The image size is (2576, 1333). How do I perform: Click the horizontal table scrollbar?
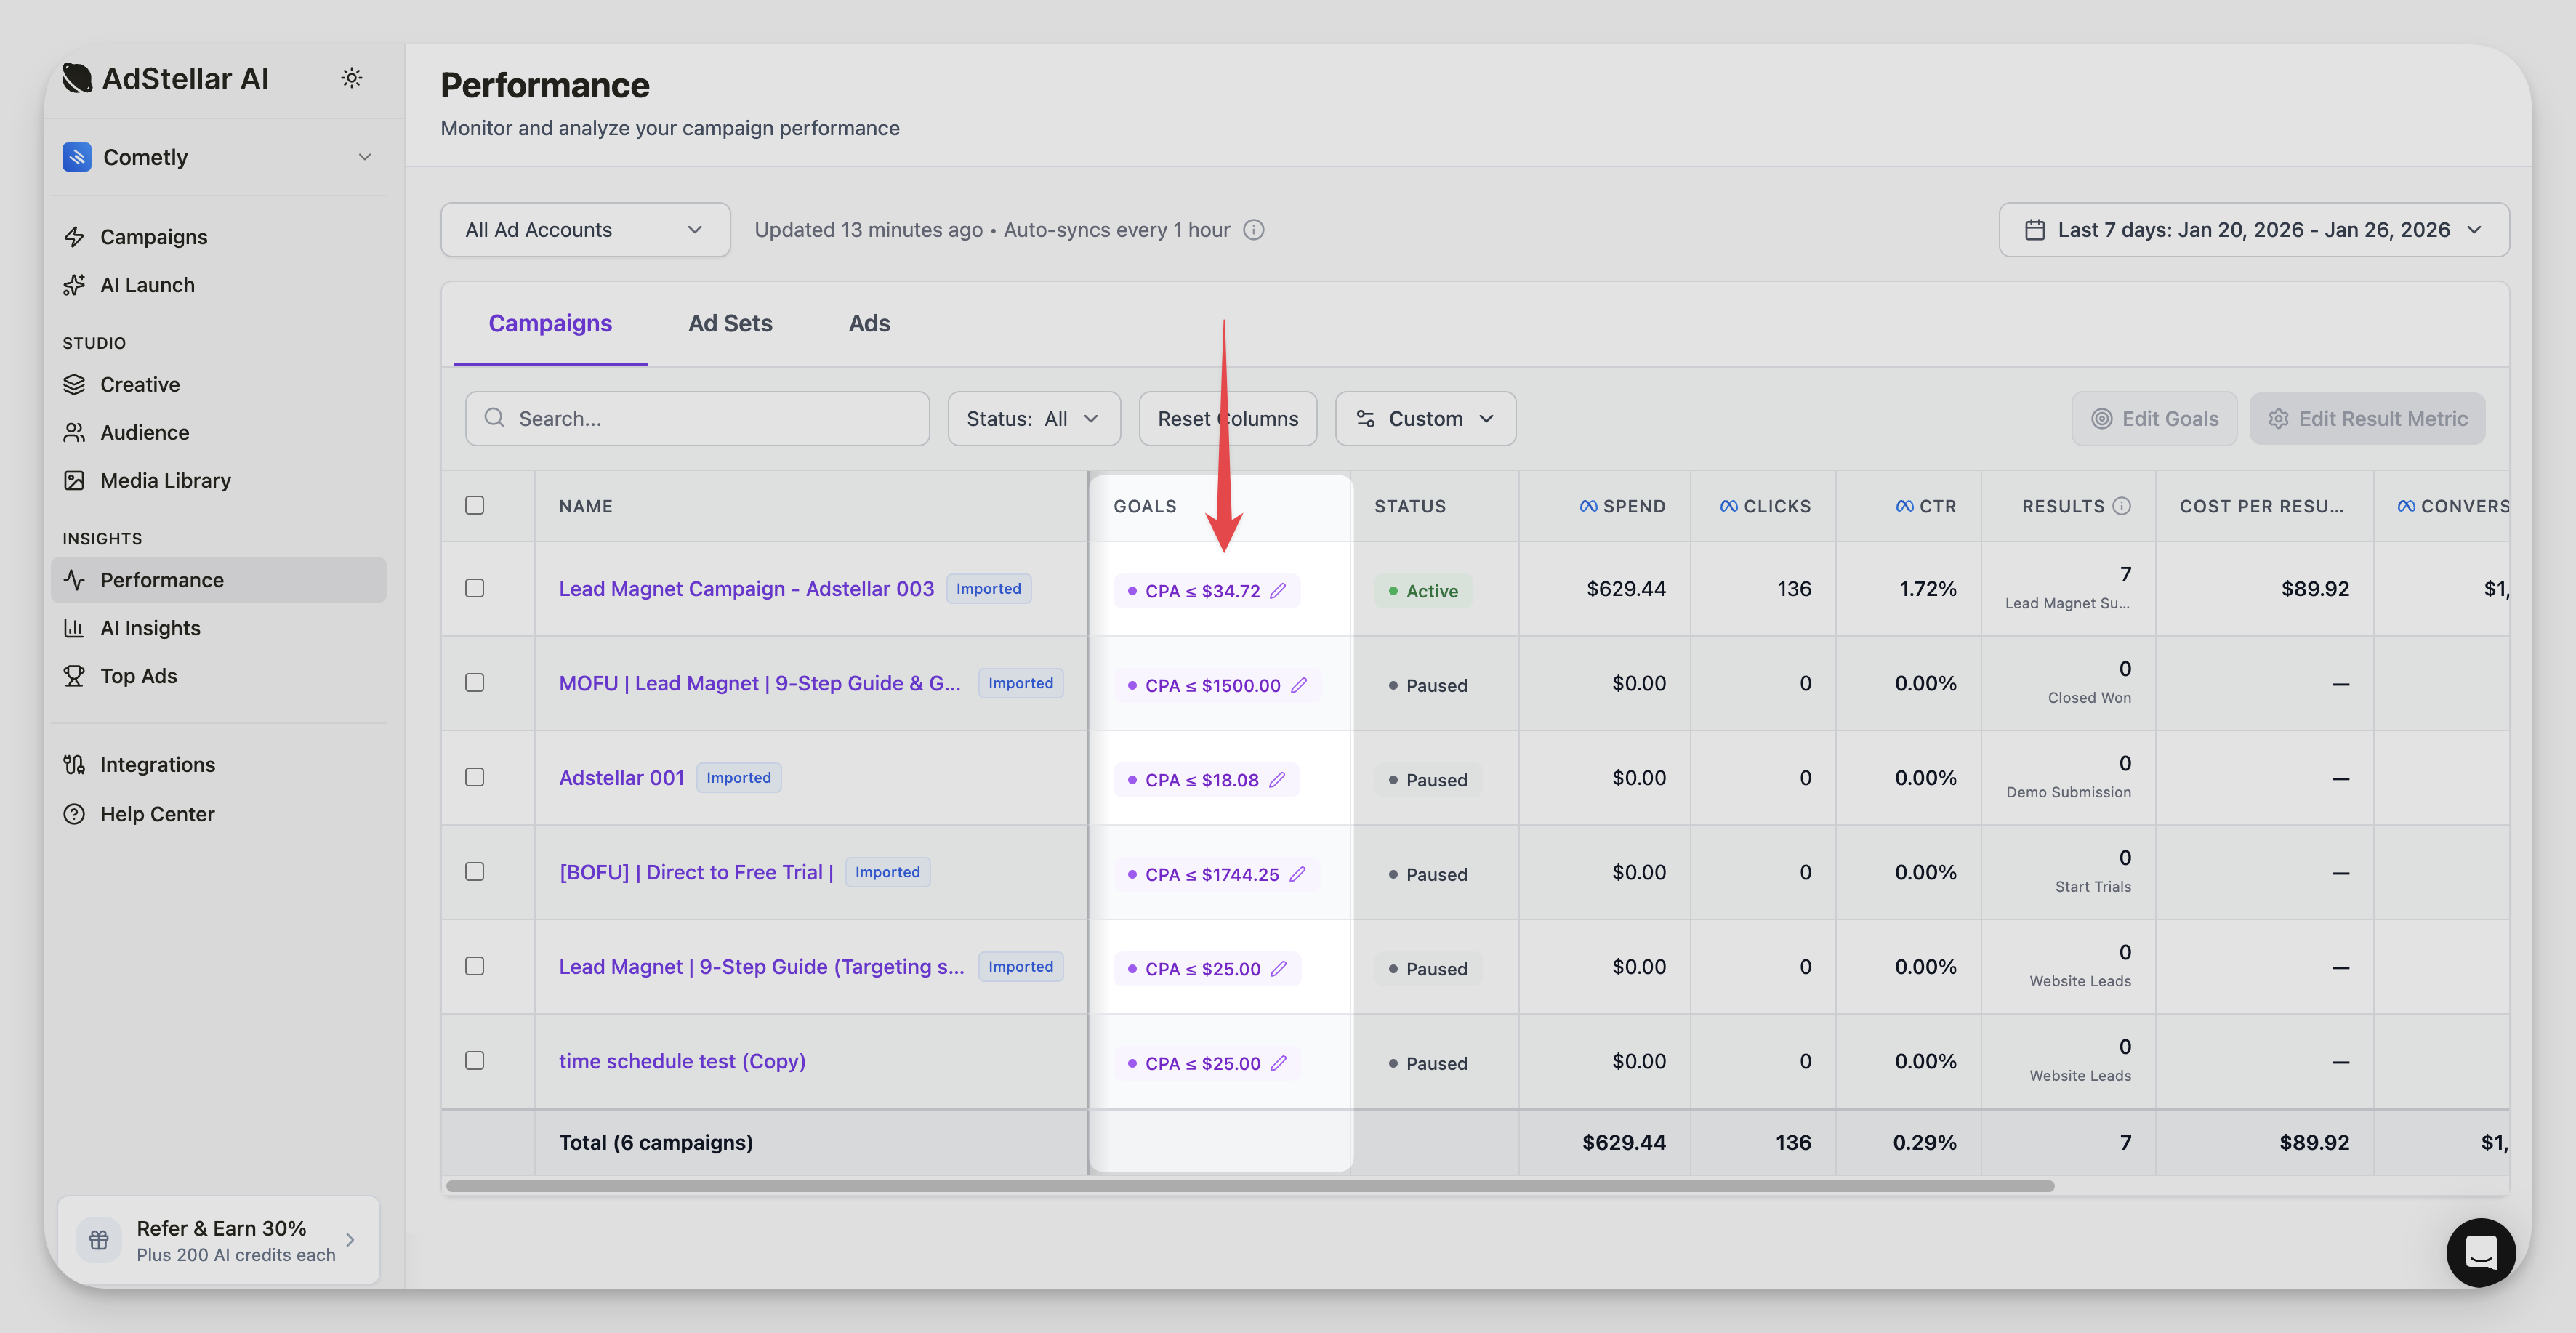click(1250, 1186)
